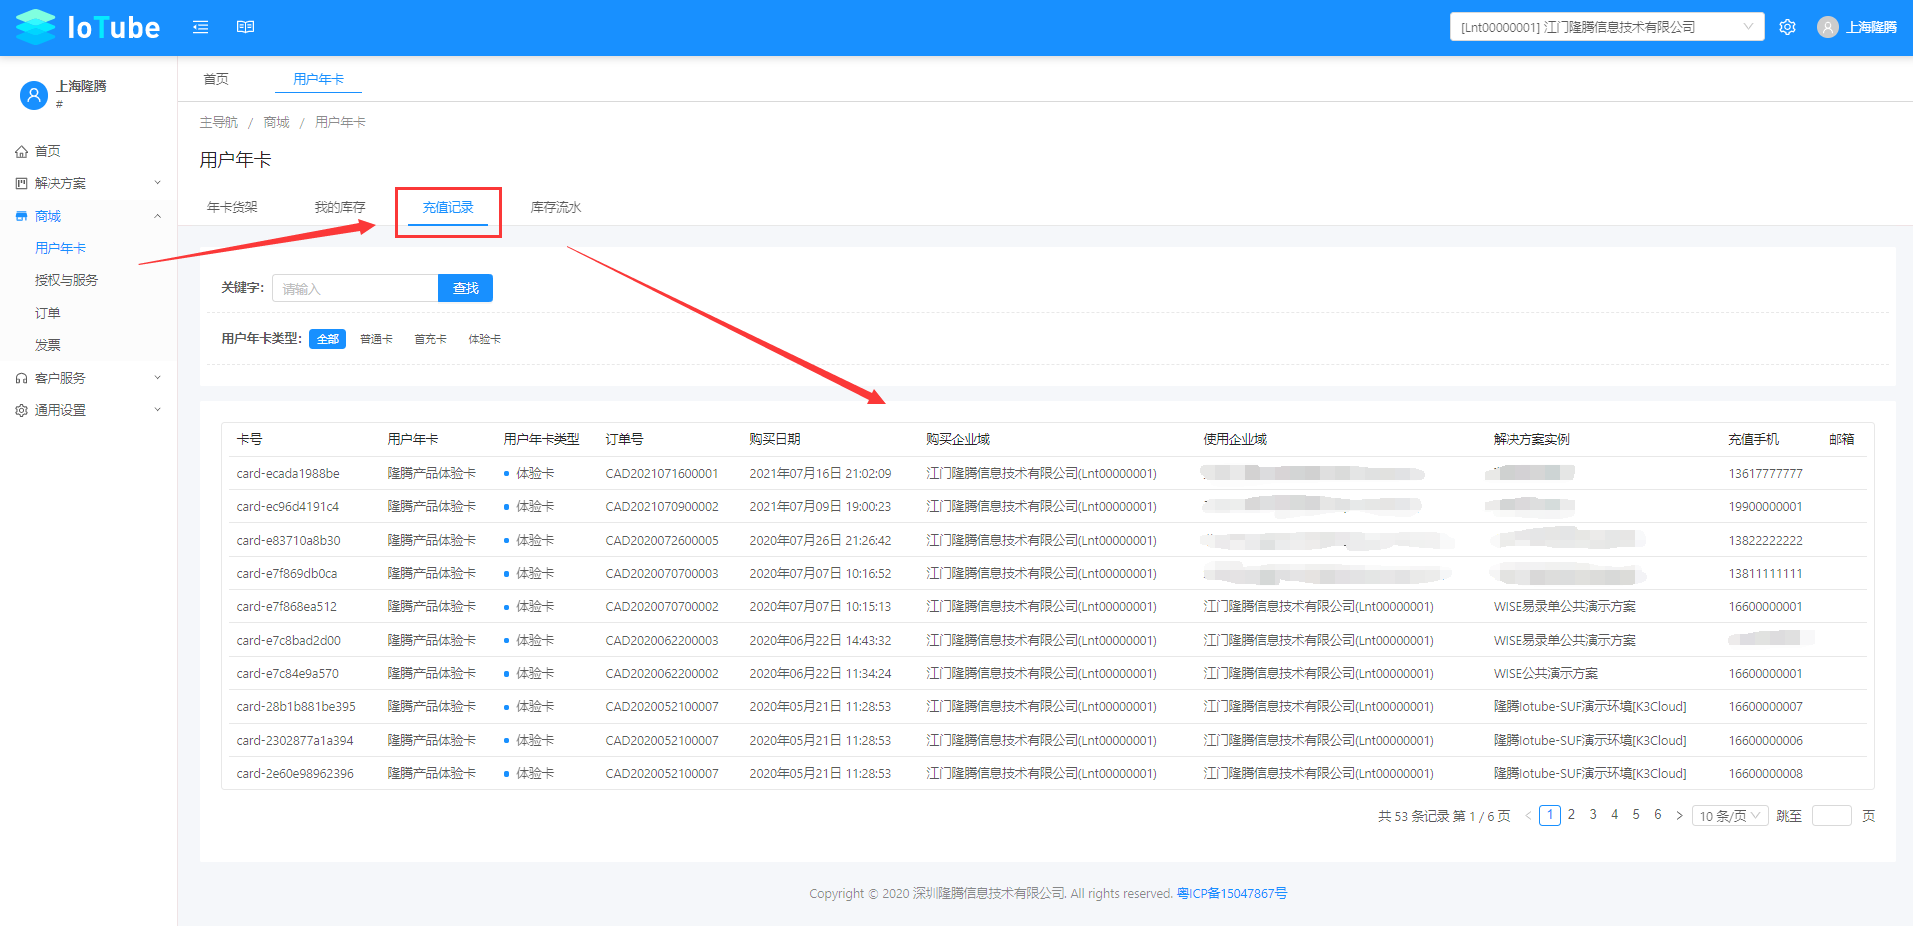
Task: Switch to the 我的库存 tab
Action: pos(340,207)
